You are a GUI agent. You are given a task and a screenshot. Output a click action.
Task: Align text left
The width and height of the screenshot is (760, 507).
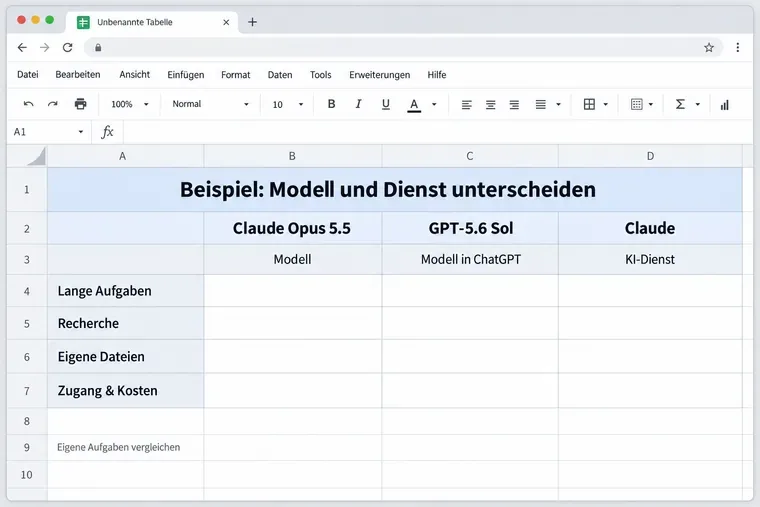coord(466,104)
